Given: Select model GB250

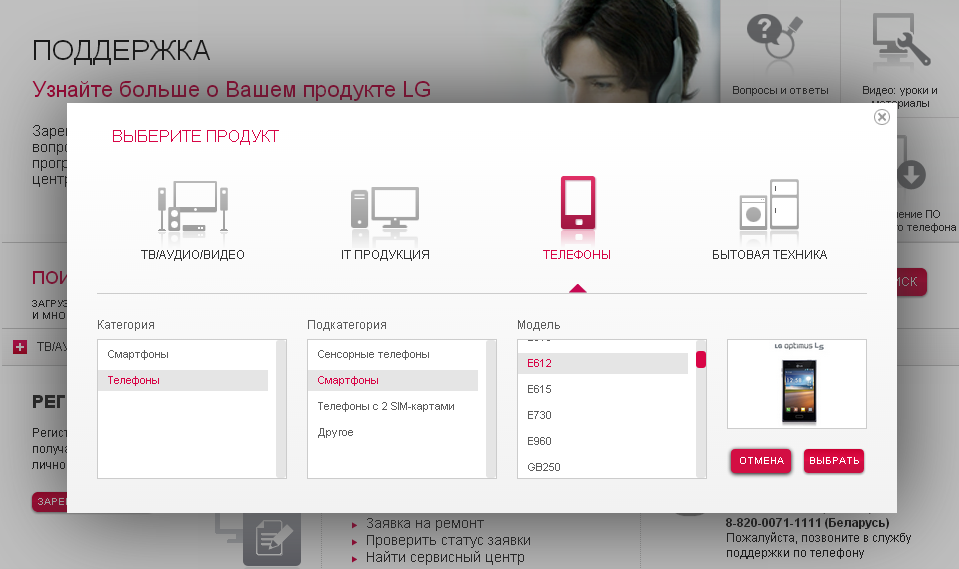Looking at the screenshot, I should click(x=602, y=467).
